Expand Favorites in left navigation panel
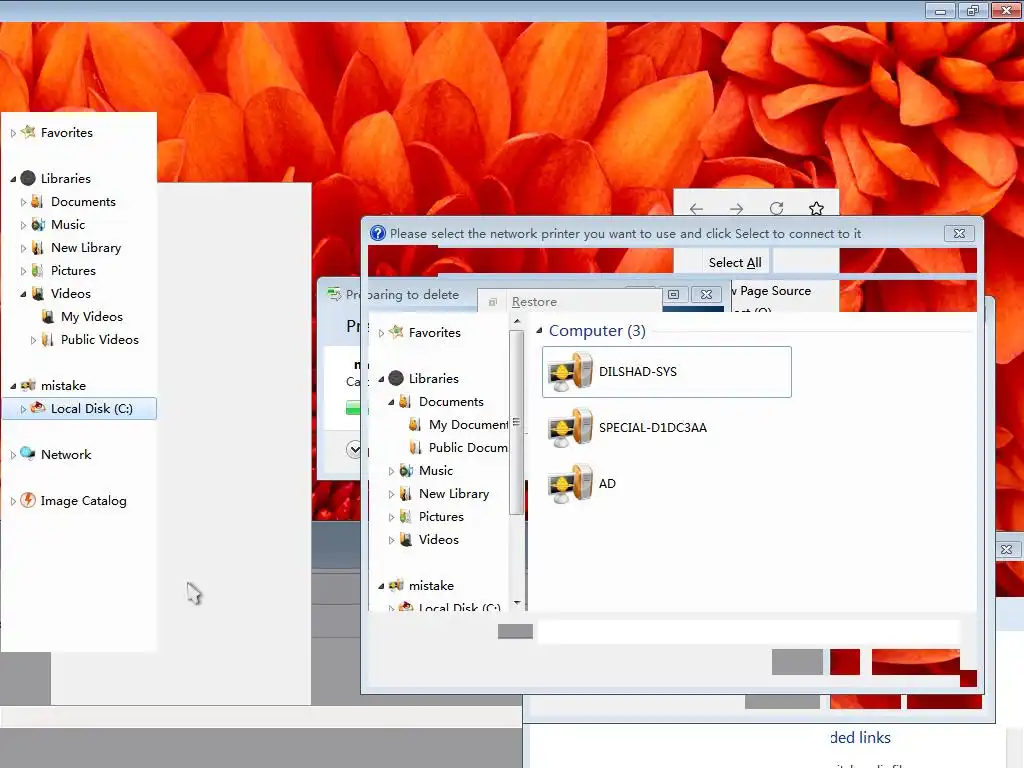Screen dimensions: 1024x768 point(13,133)
